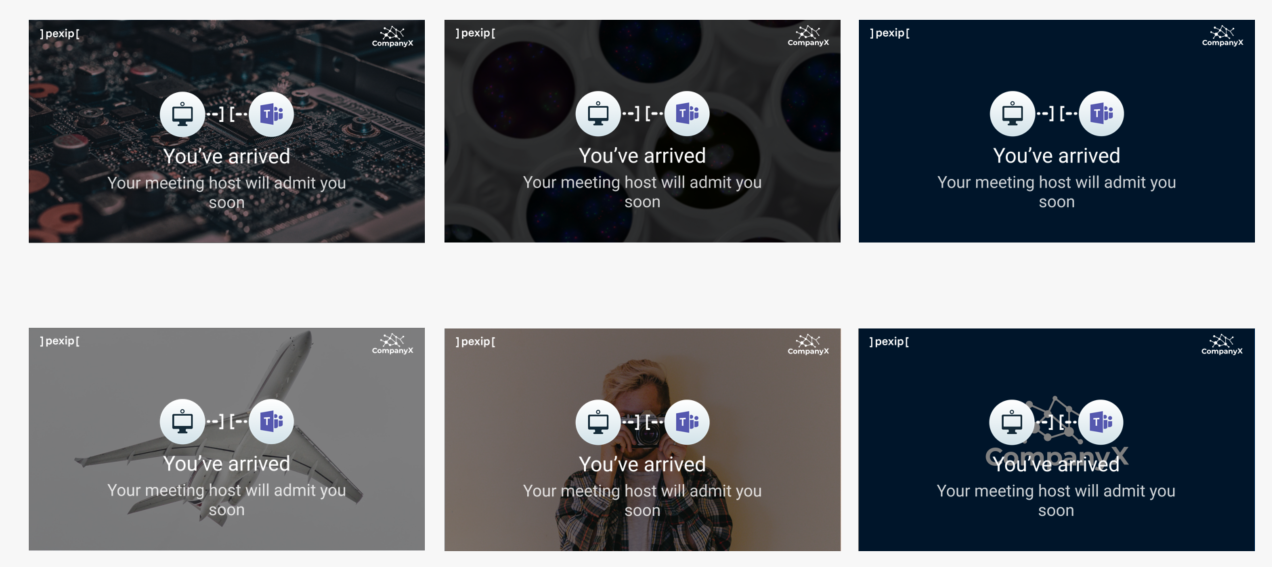
Task: Click the Teams icon on the top plain navy theme
Action: [x=1101, y=114]
